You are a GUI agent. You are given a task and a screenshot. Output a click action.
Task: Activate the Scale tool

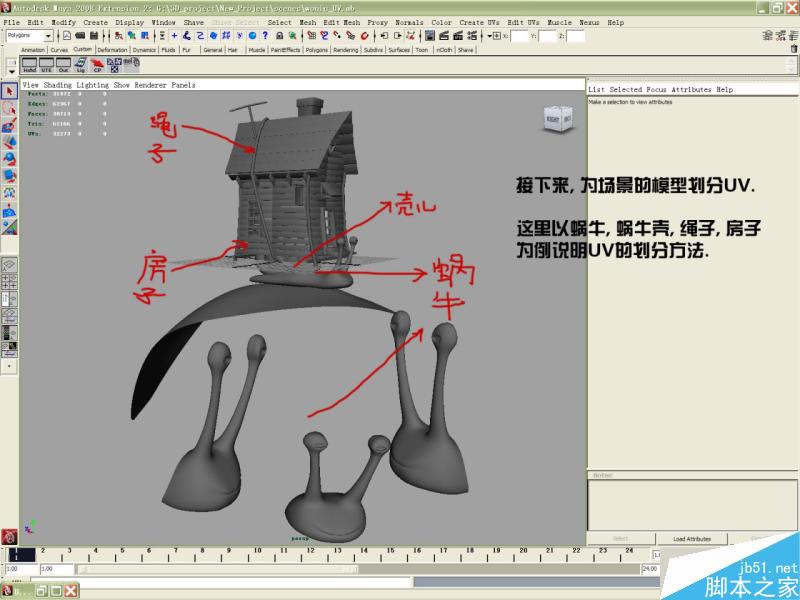tap(9, 176)
